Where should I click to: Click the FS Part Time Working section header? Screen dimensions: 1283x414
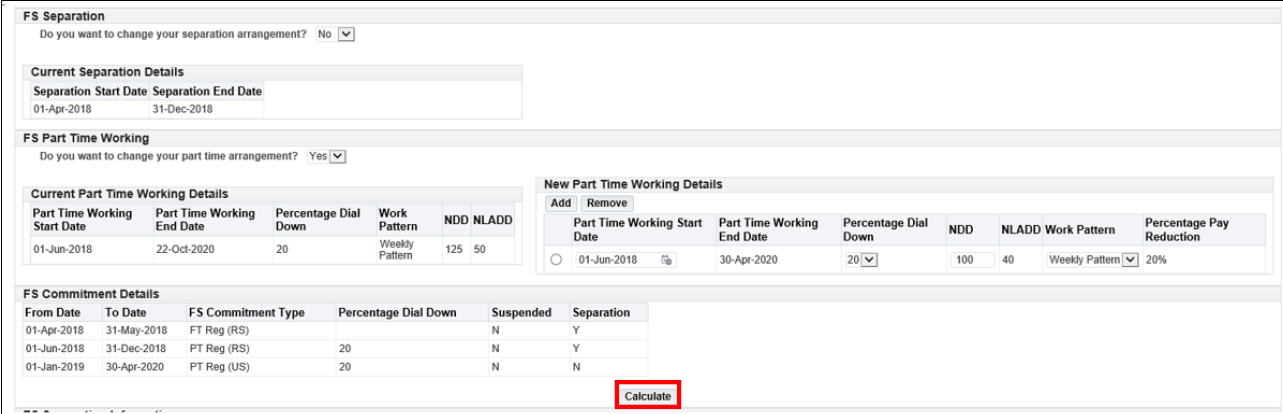pos(85,138)
